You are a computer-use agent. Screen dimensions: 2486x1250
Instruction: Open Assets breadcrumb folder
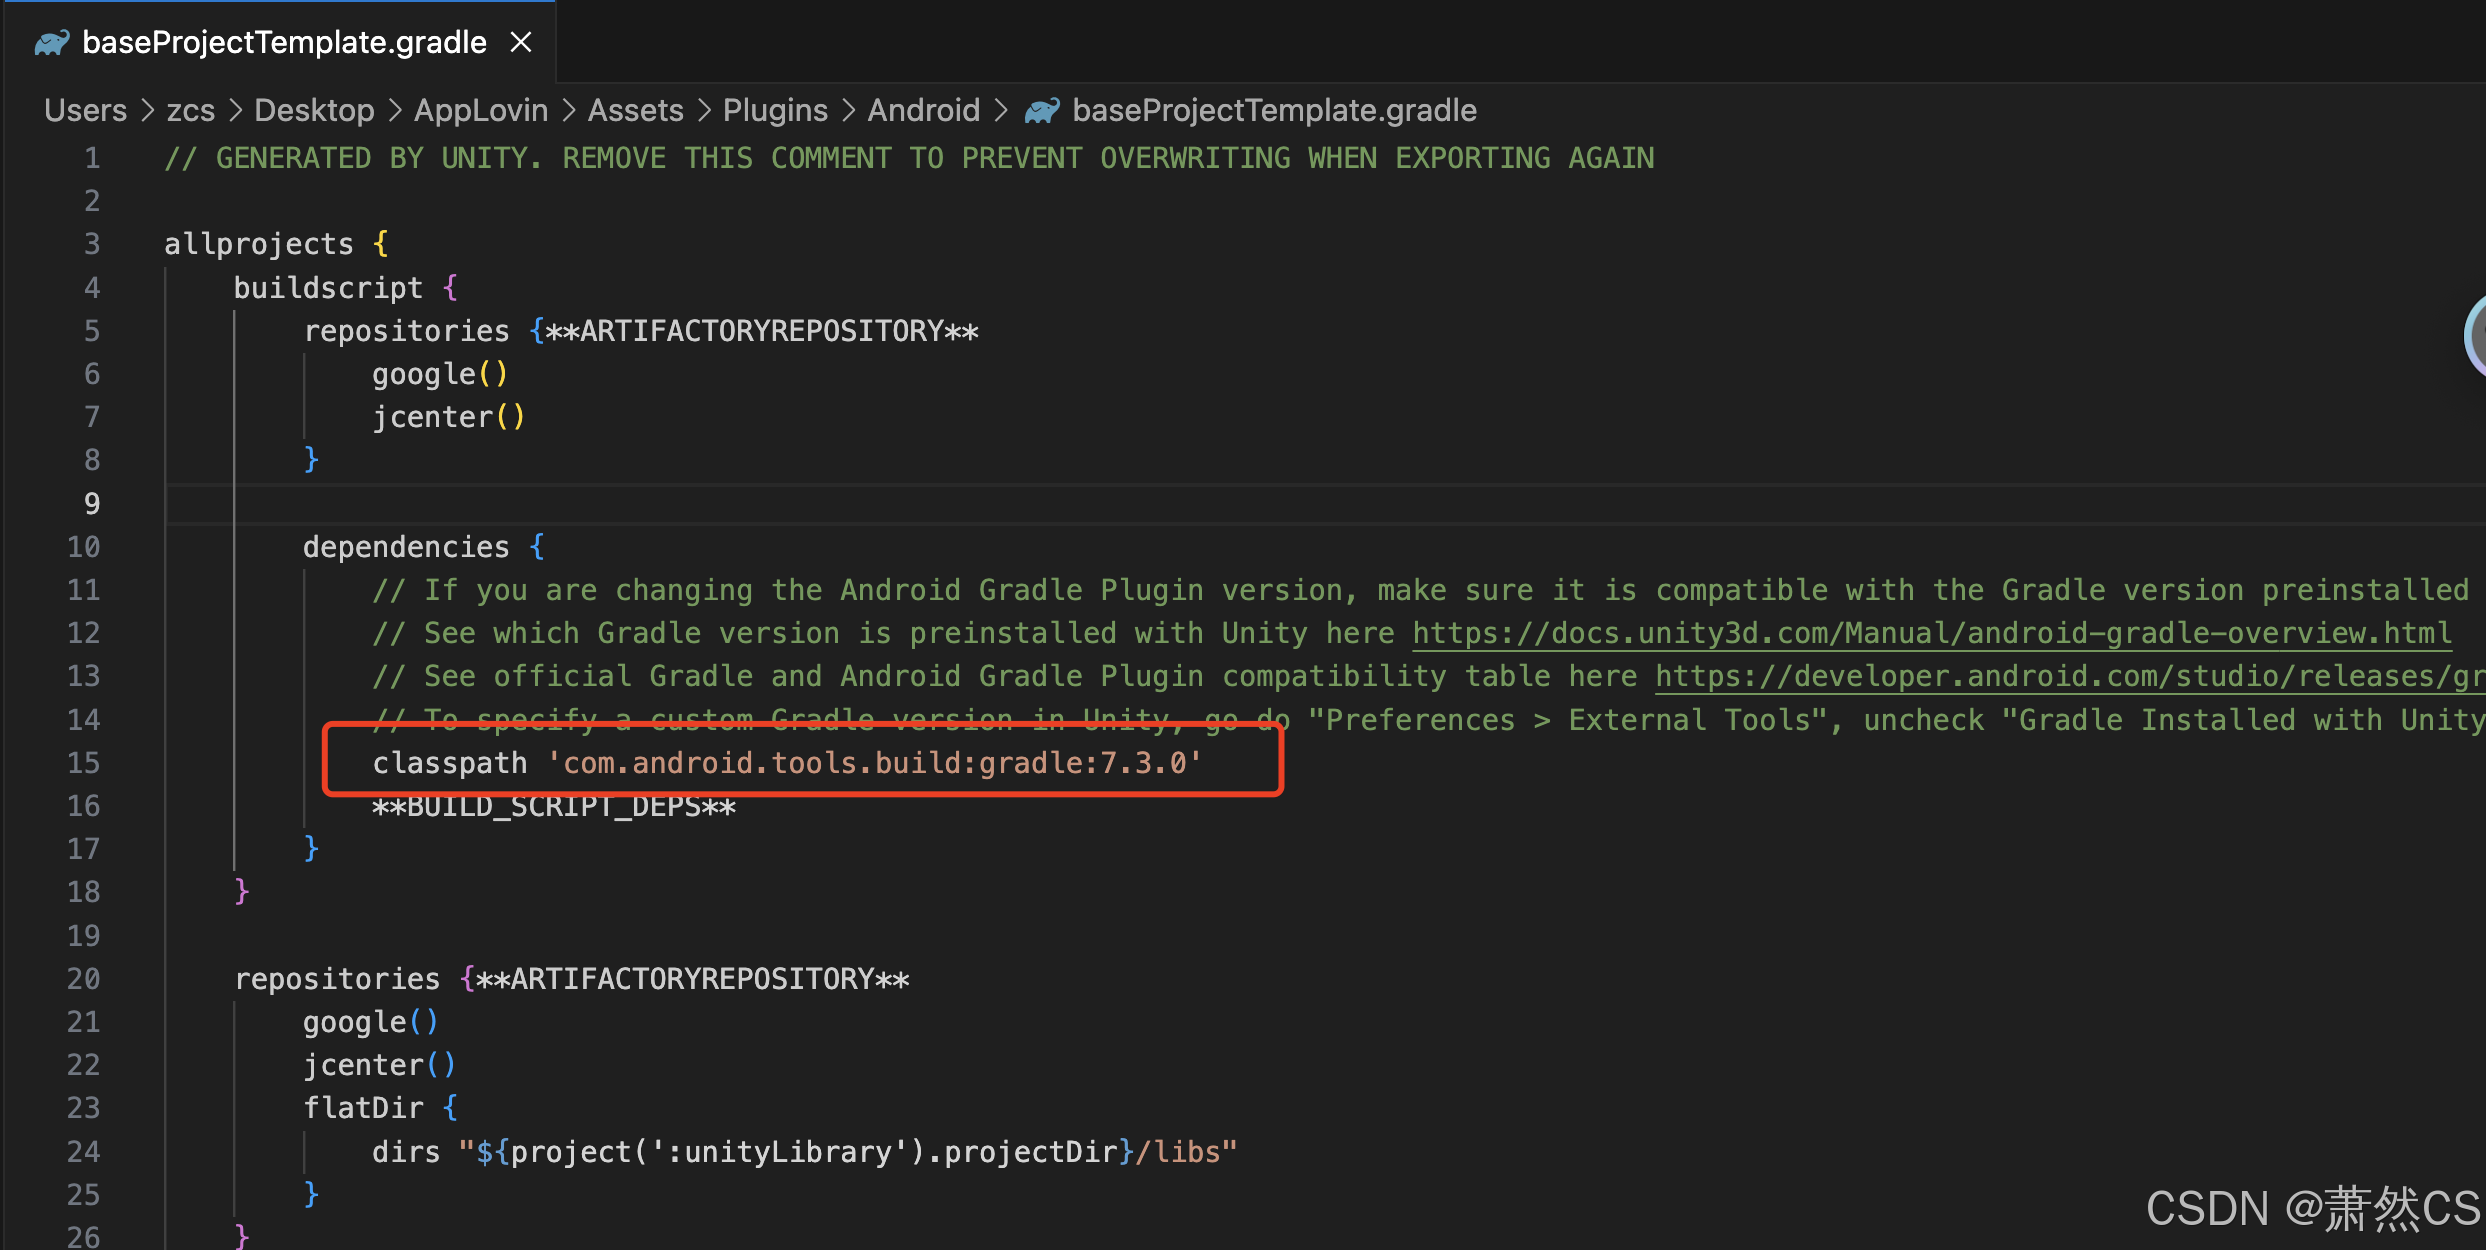[x=635, y=110]
